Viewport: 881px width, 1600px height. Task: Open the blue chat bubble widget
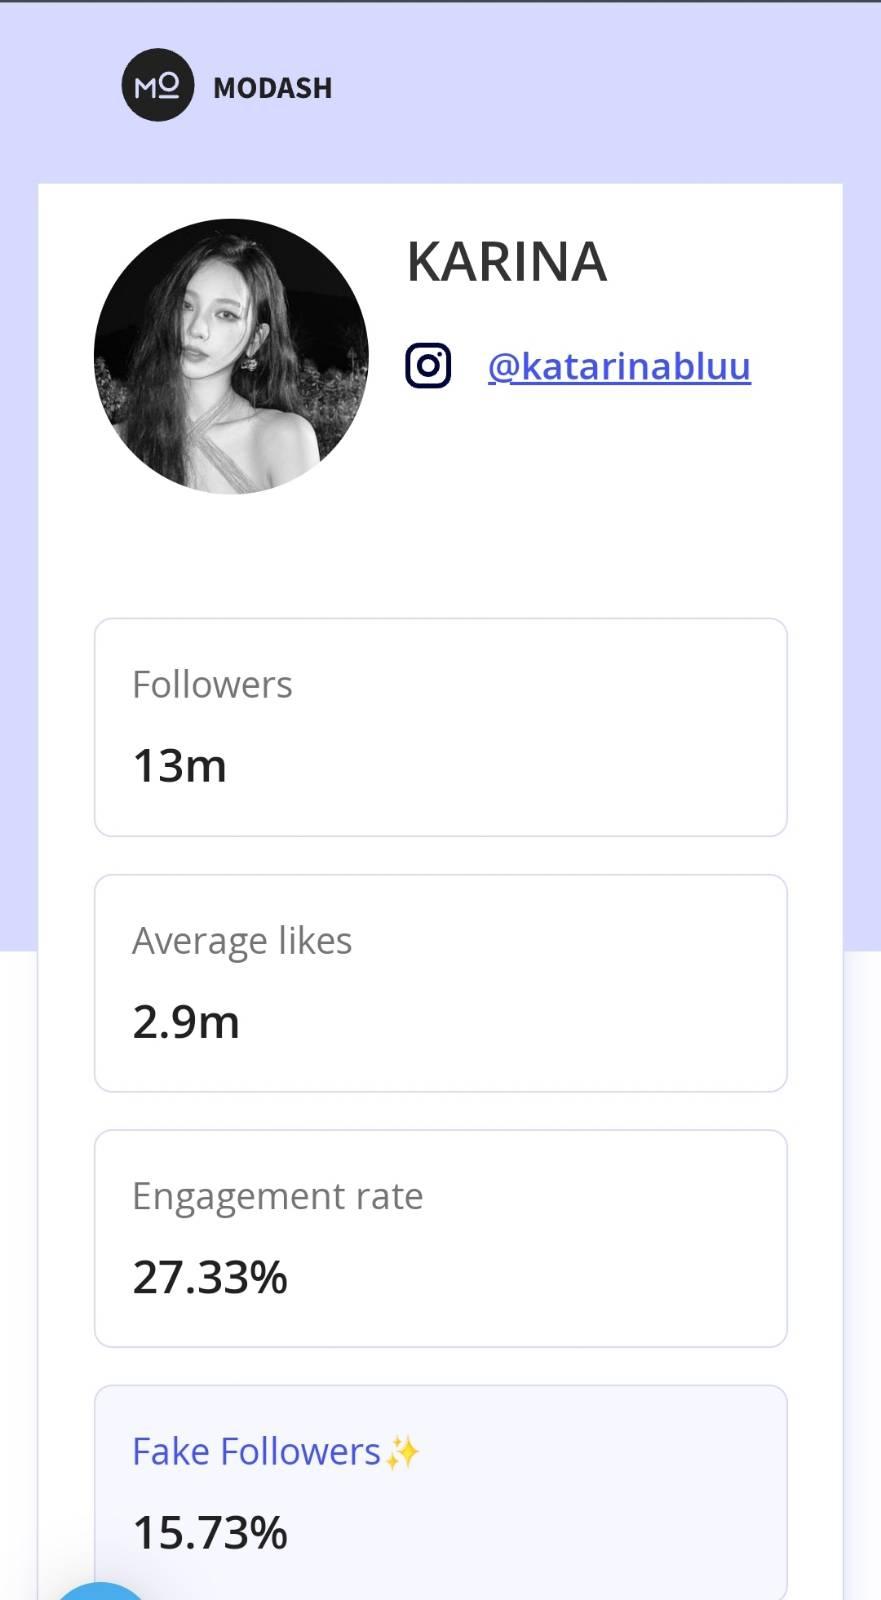click(x=100, y=1592)
